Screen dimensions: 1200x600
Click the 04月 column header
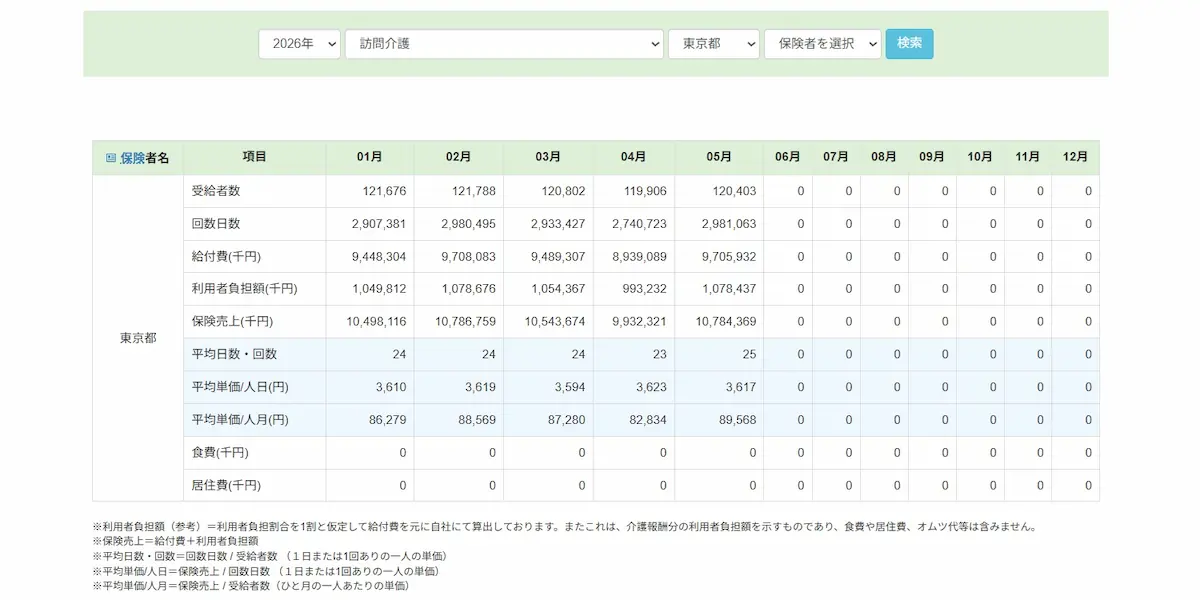[634, 157]
